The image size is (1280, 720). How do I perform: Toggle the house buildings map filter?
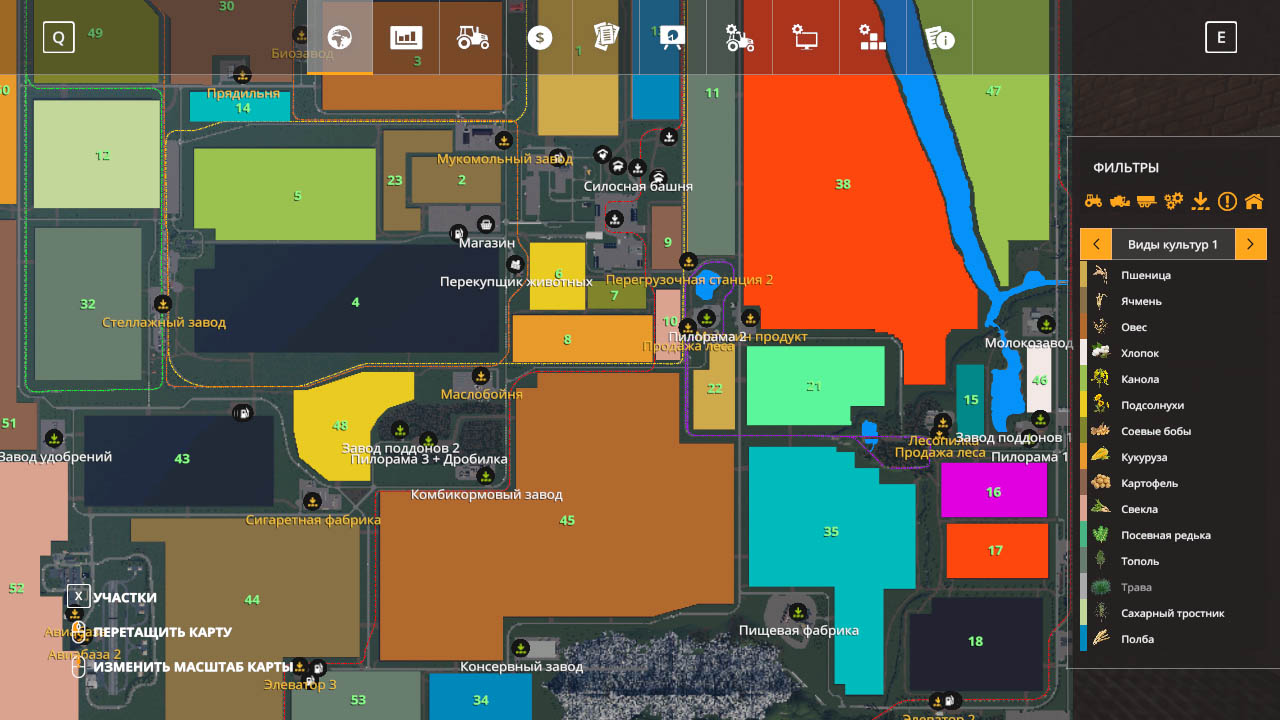click(x=1254, y=201)
